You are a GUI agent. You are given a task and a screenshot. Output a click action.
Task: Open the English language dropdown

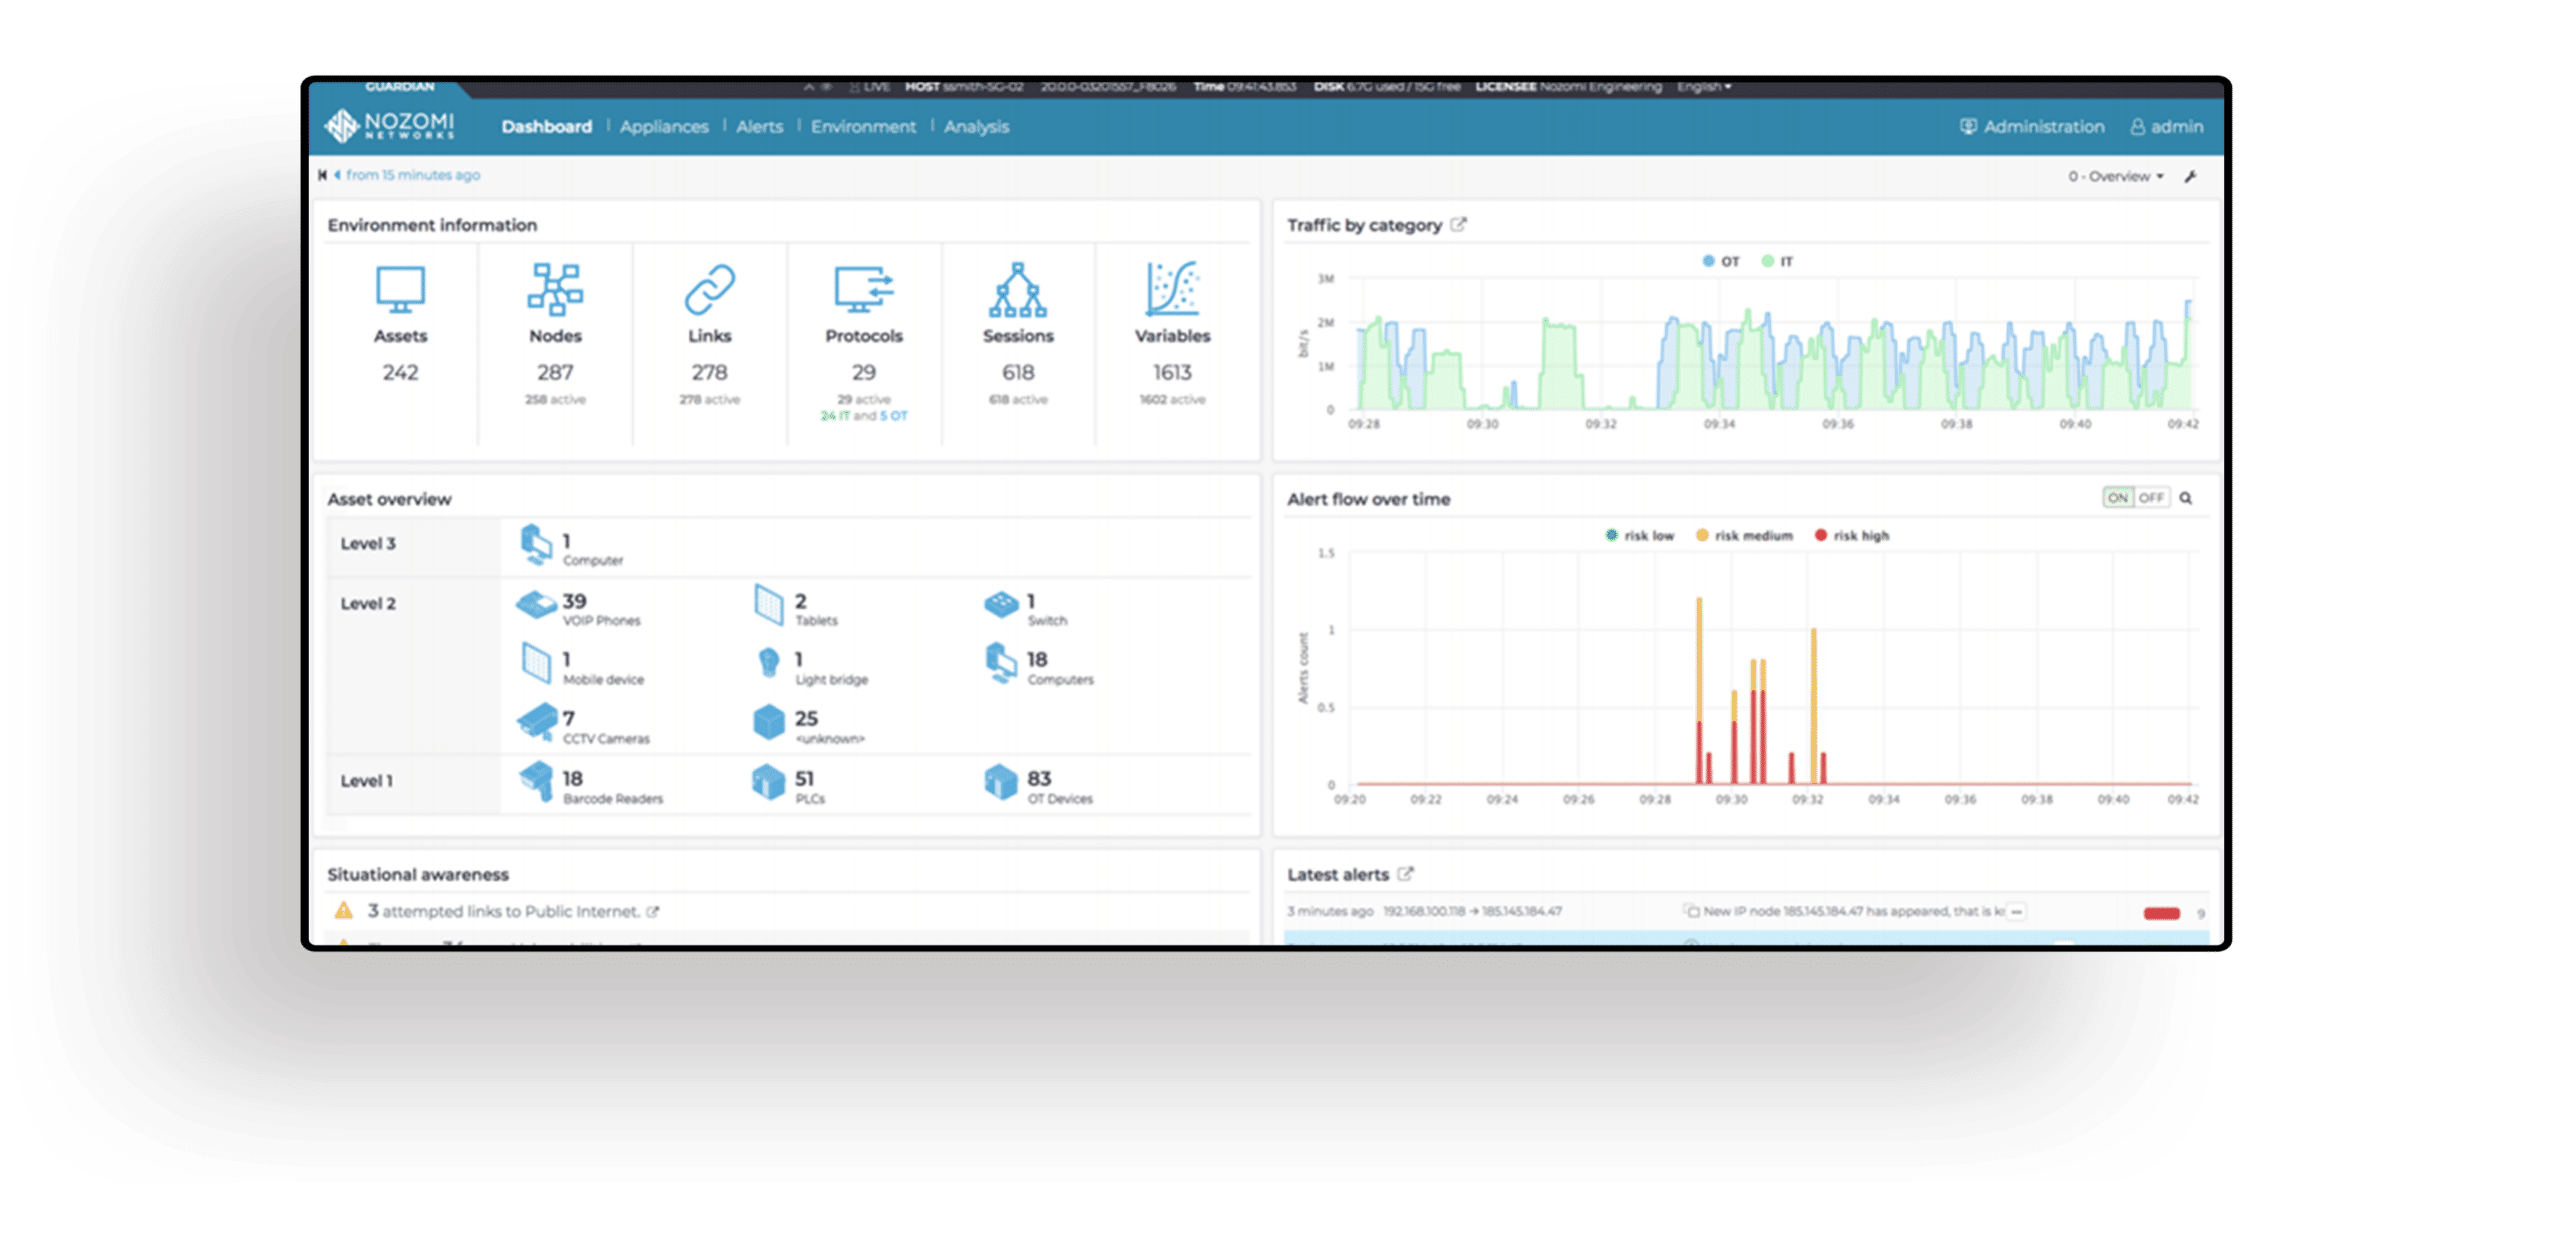[1703, 87]
